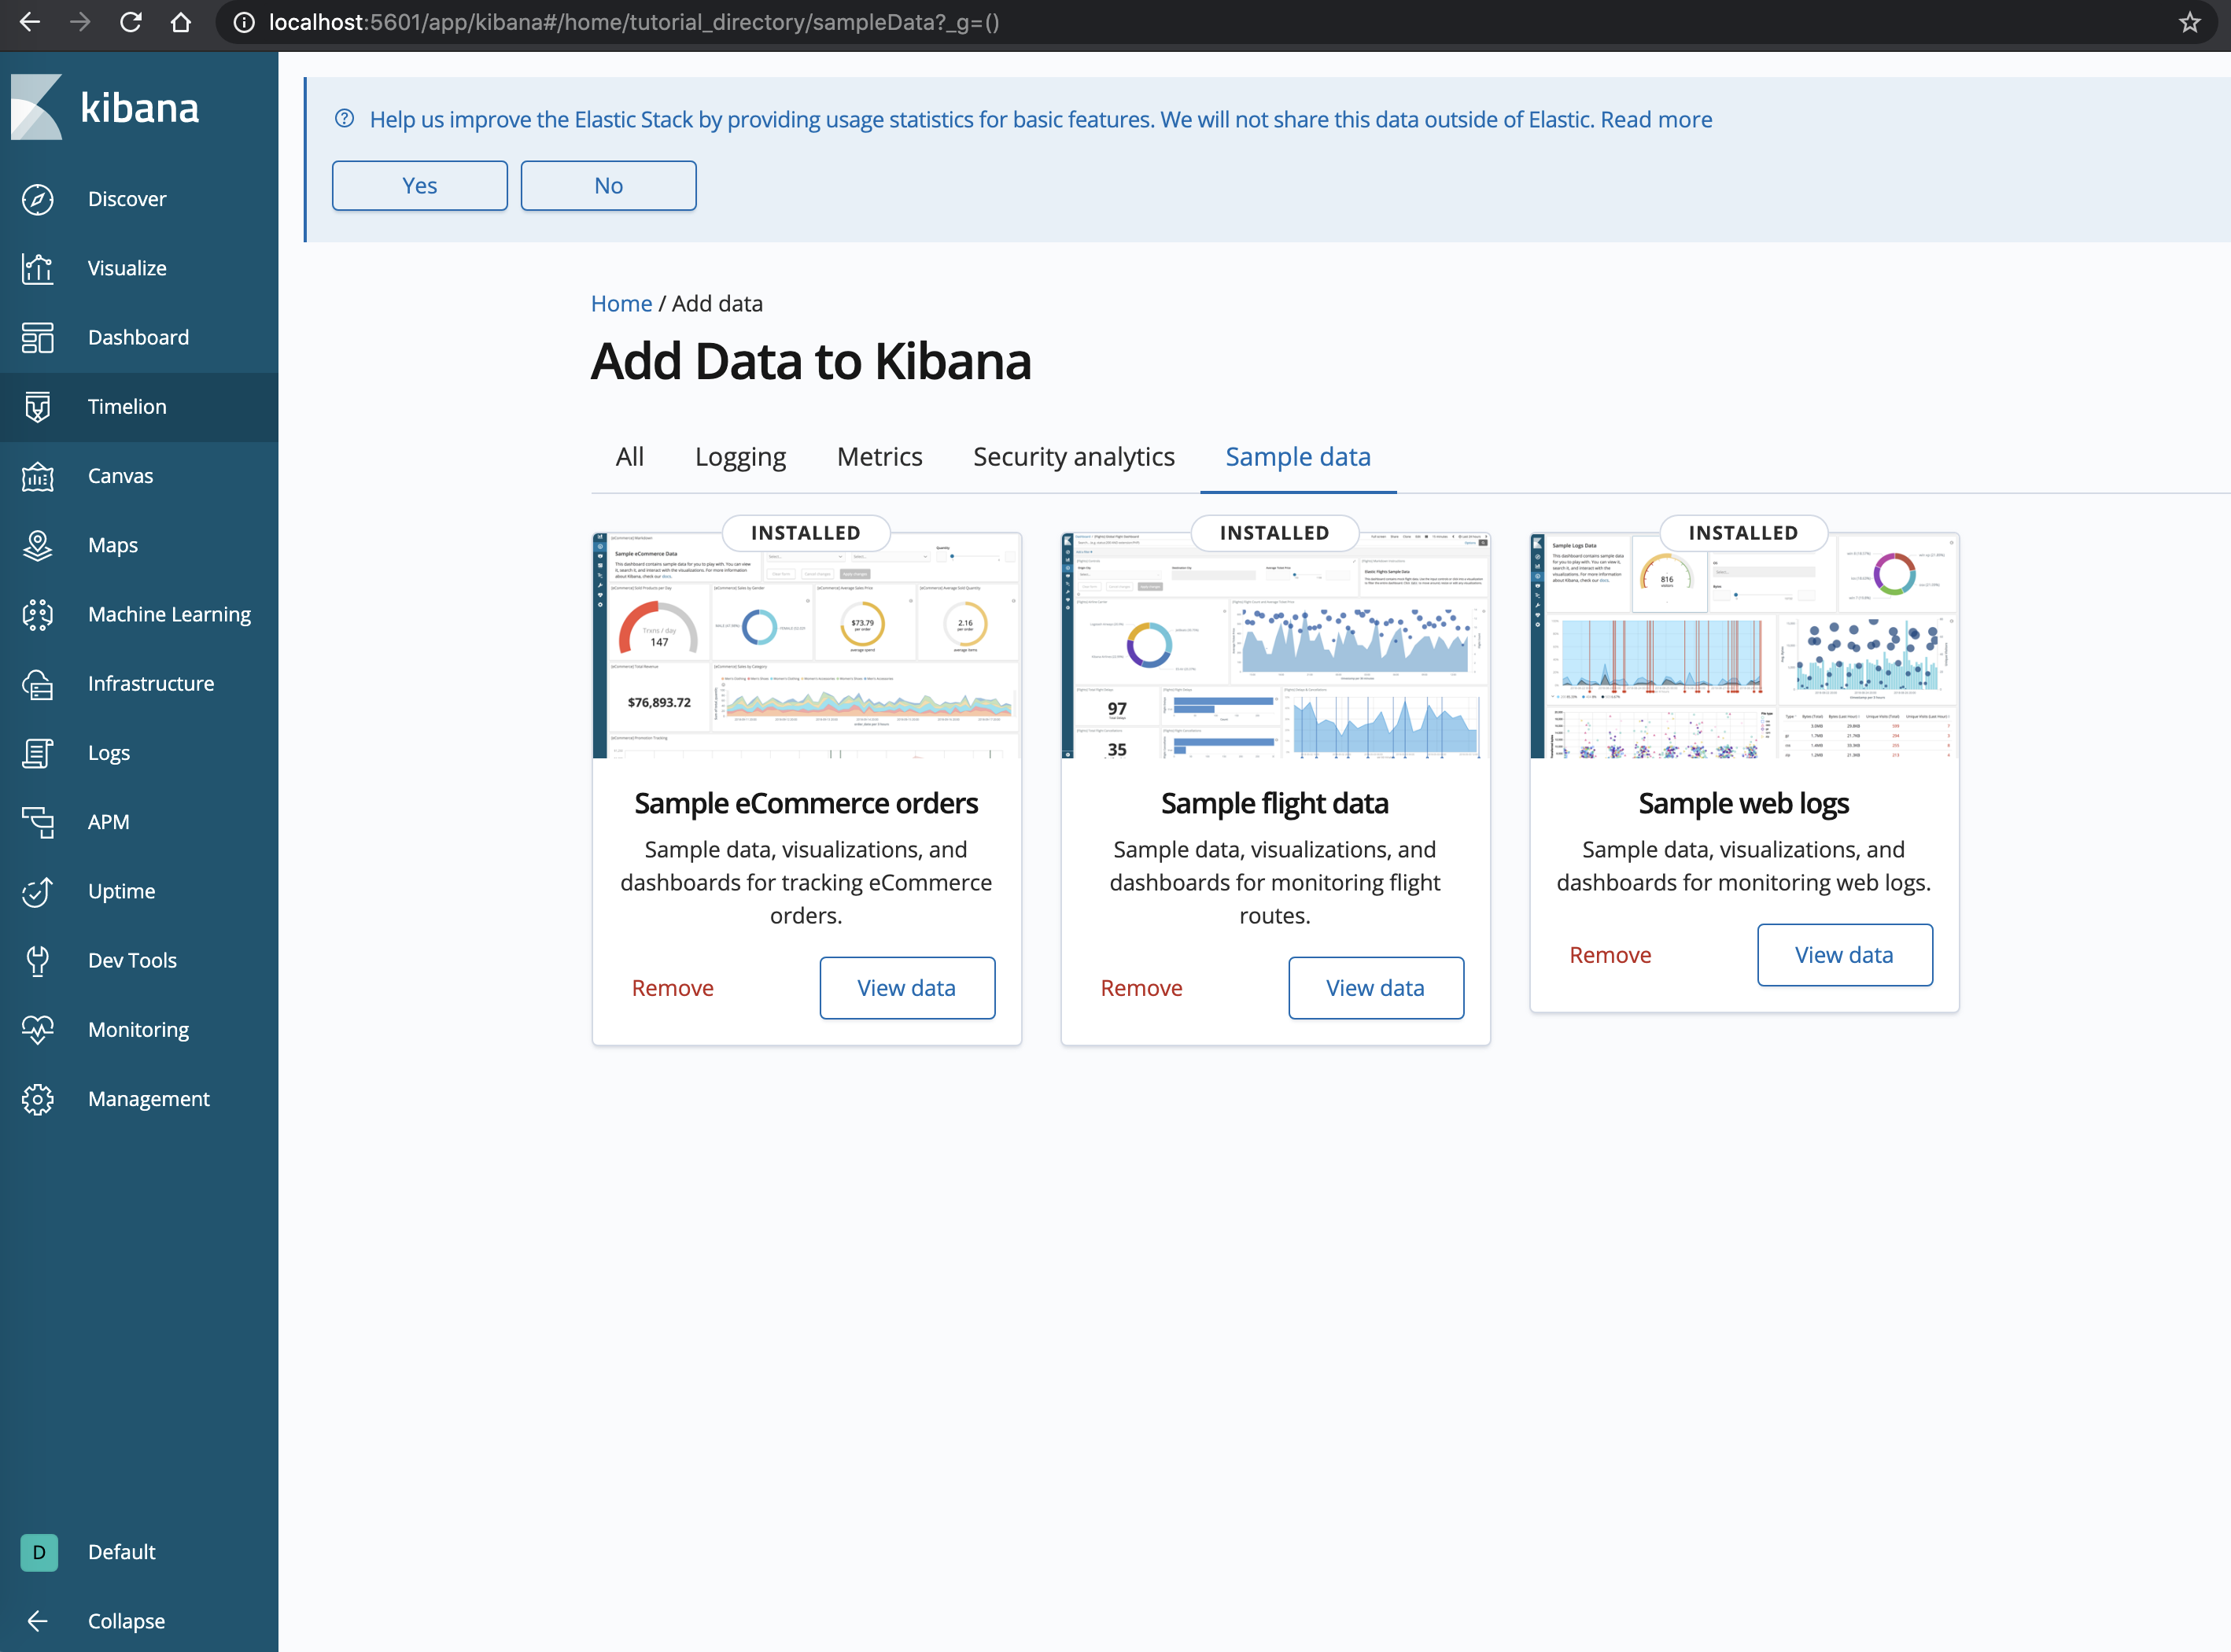
Task: Open Management via gear icon
Action: pos(38,1099)
